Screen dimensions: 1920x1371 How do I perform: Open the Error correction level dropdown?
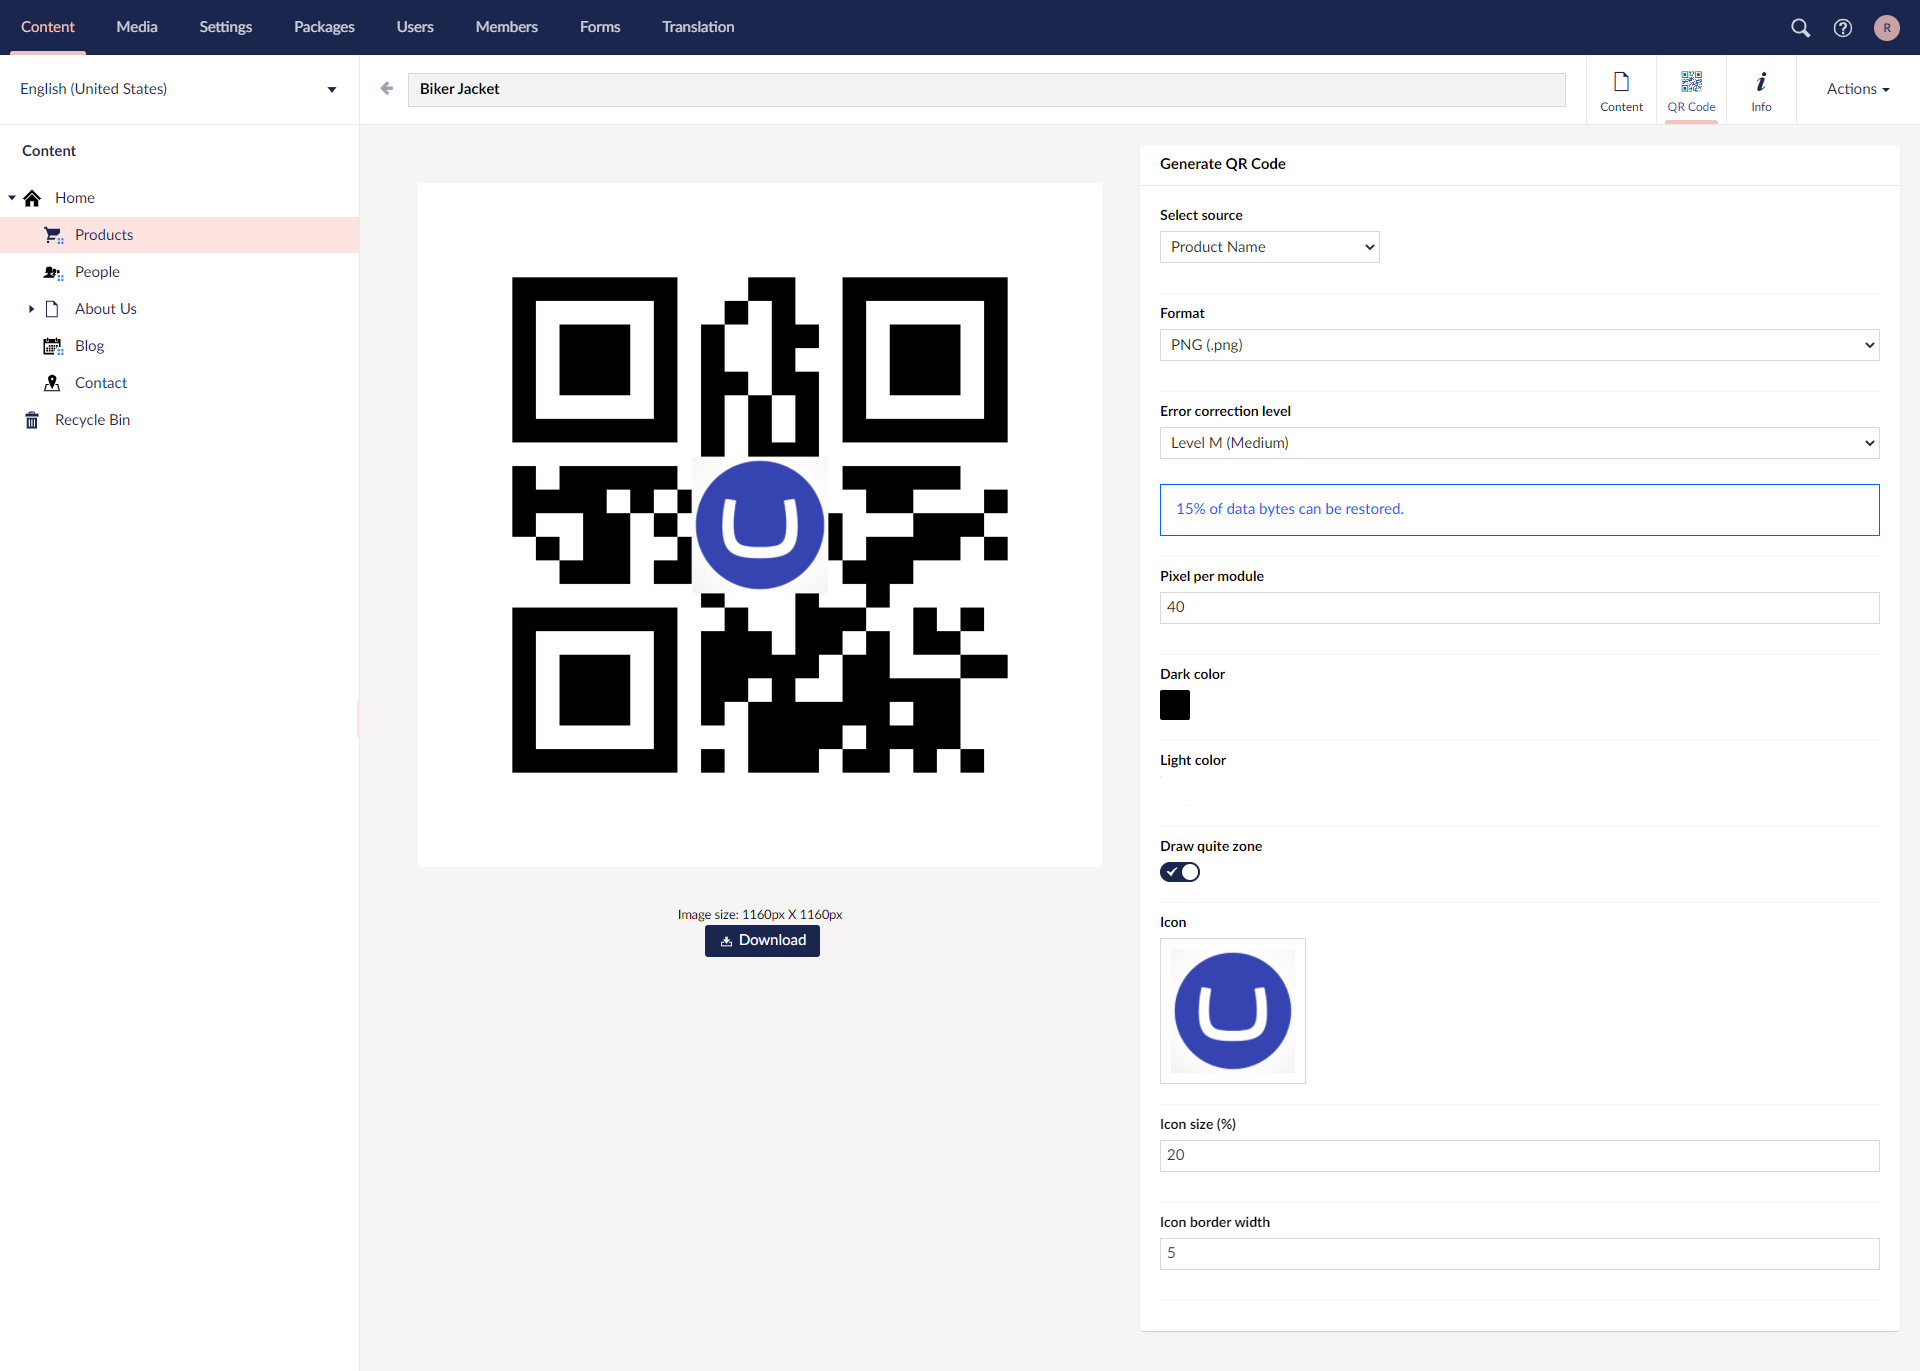click(1519, 443)
